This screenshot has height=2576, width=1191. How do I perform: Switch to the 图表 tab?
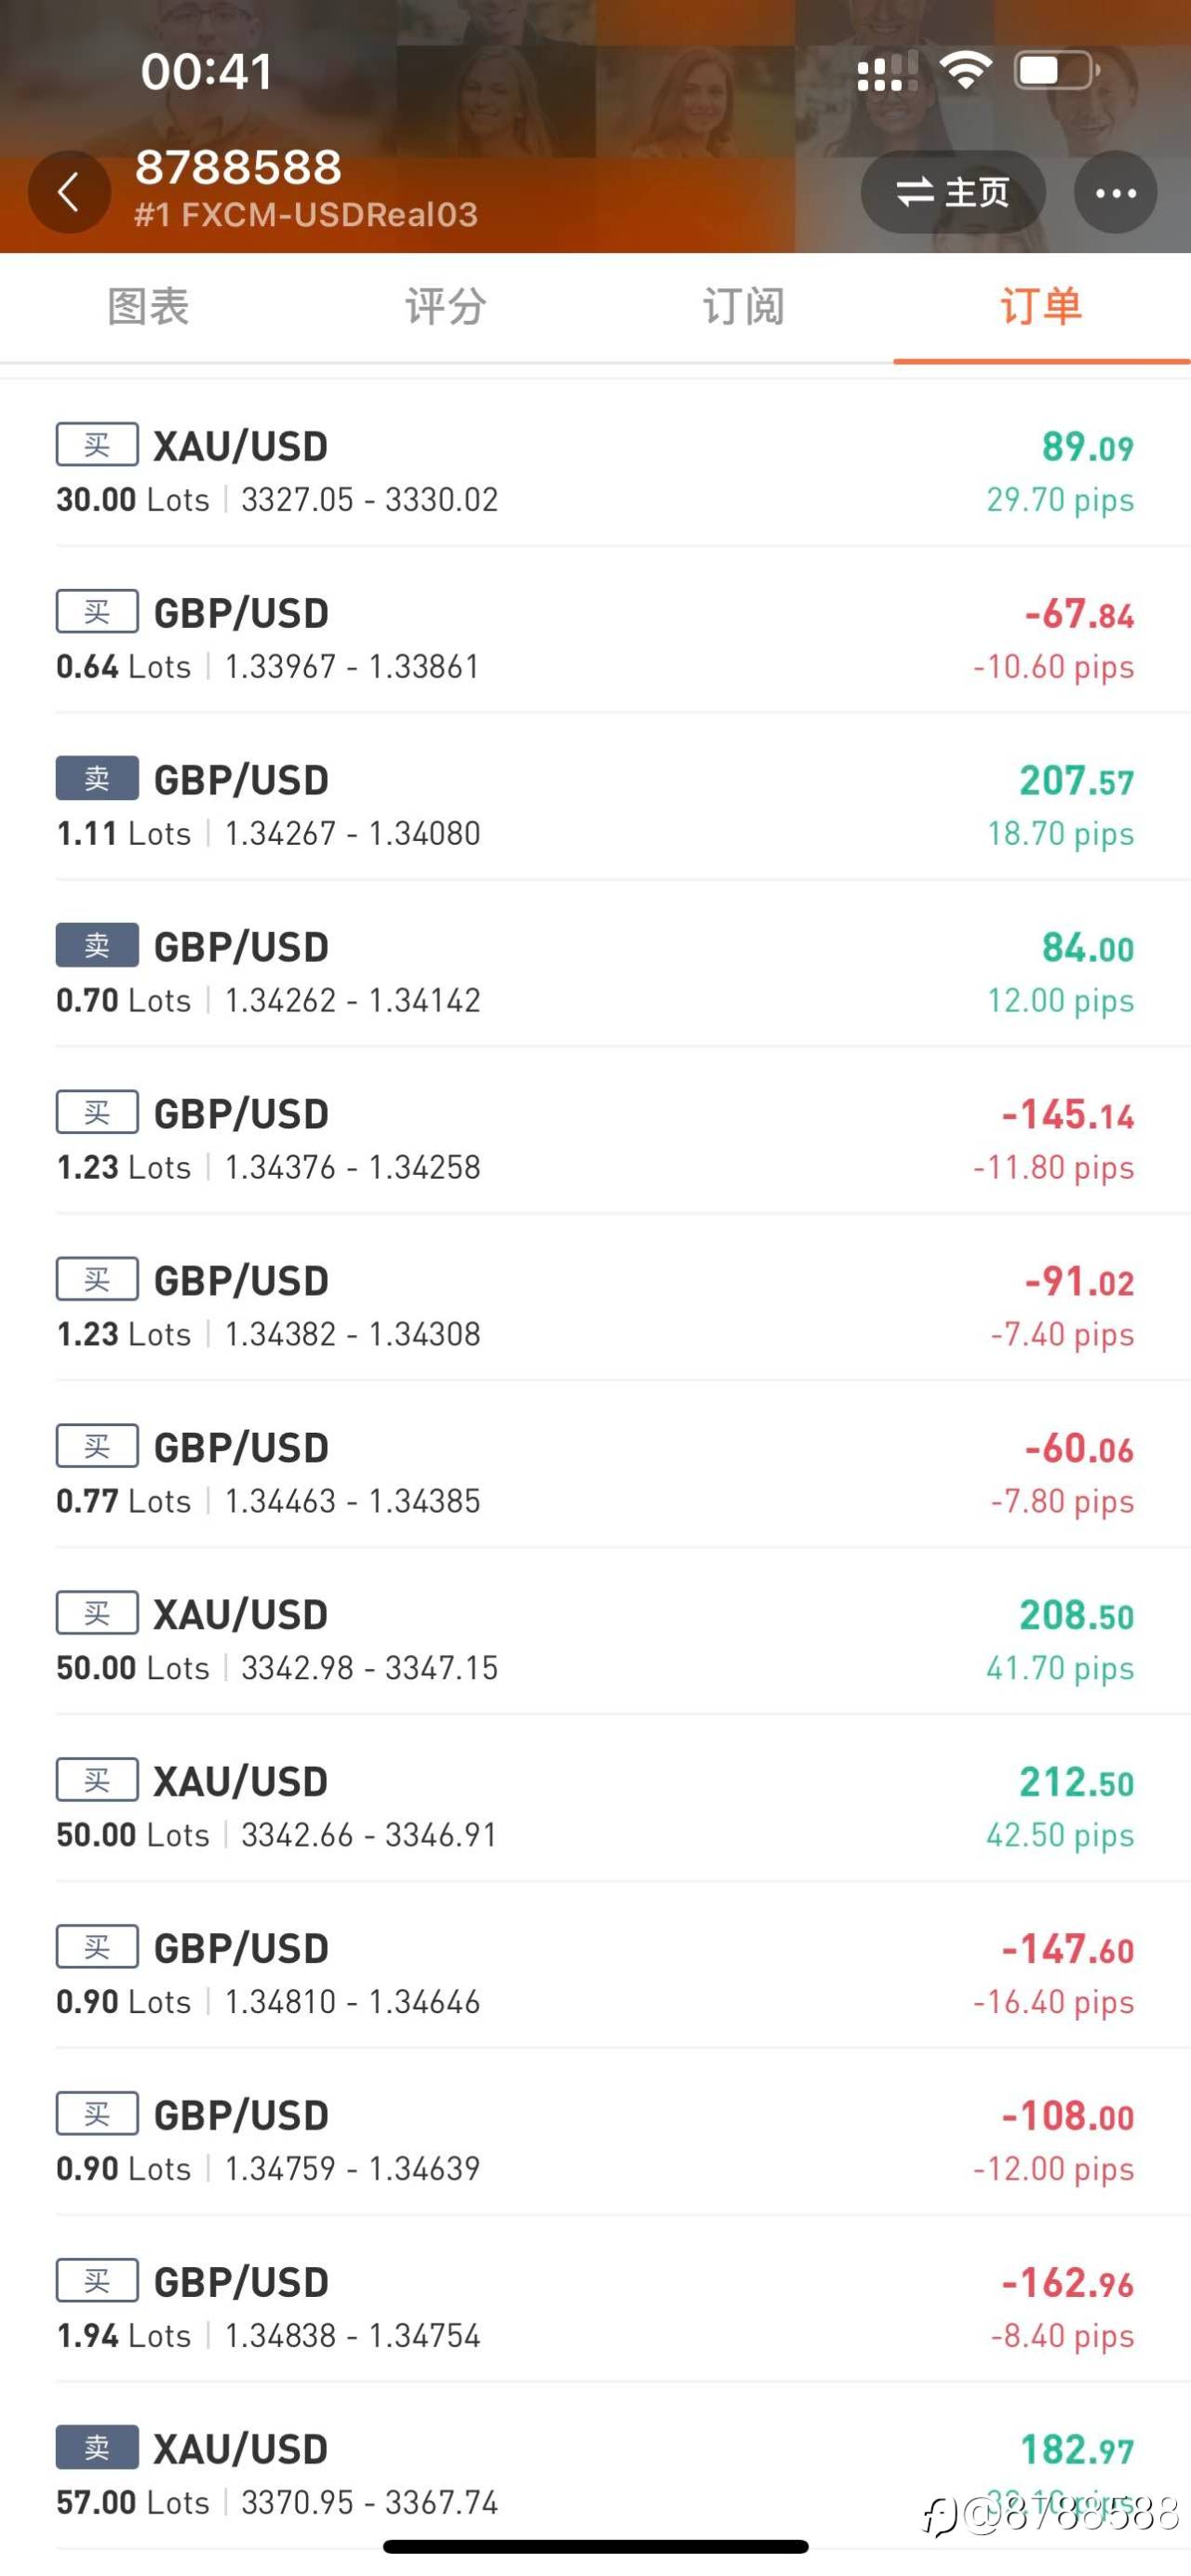coord(148,307)
